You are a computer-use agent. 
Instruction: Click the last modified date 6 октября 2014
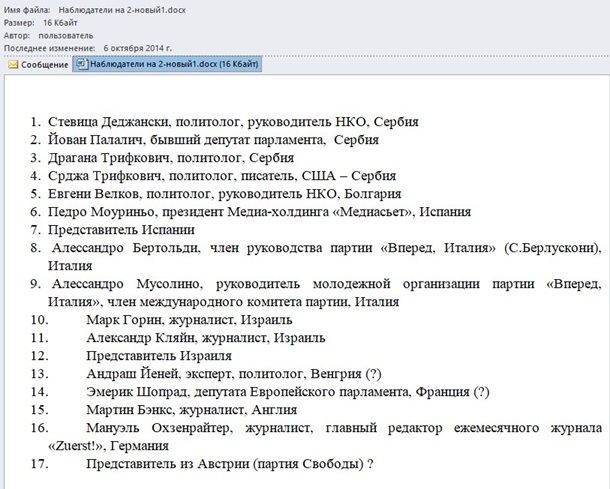coord(140,47)
